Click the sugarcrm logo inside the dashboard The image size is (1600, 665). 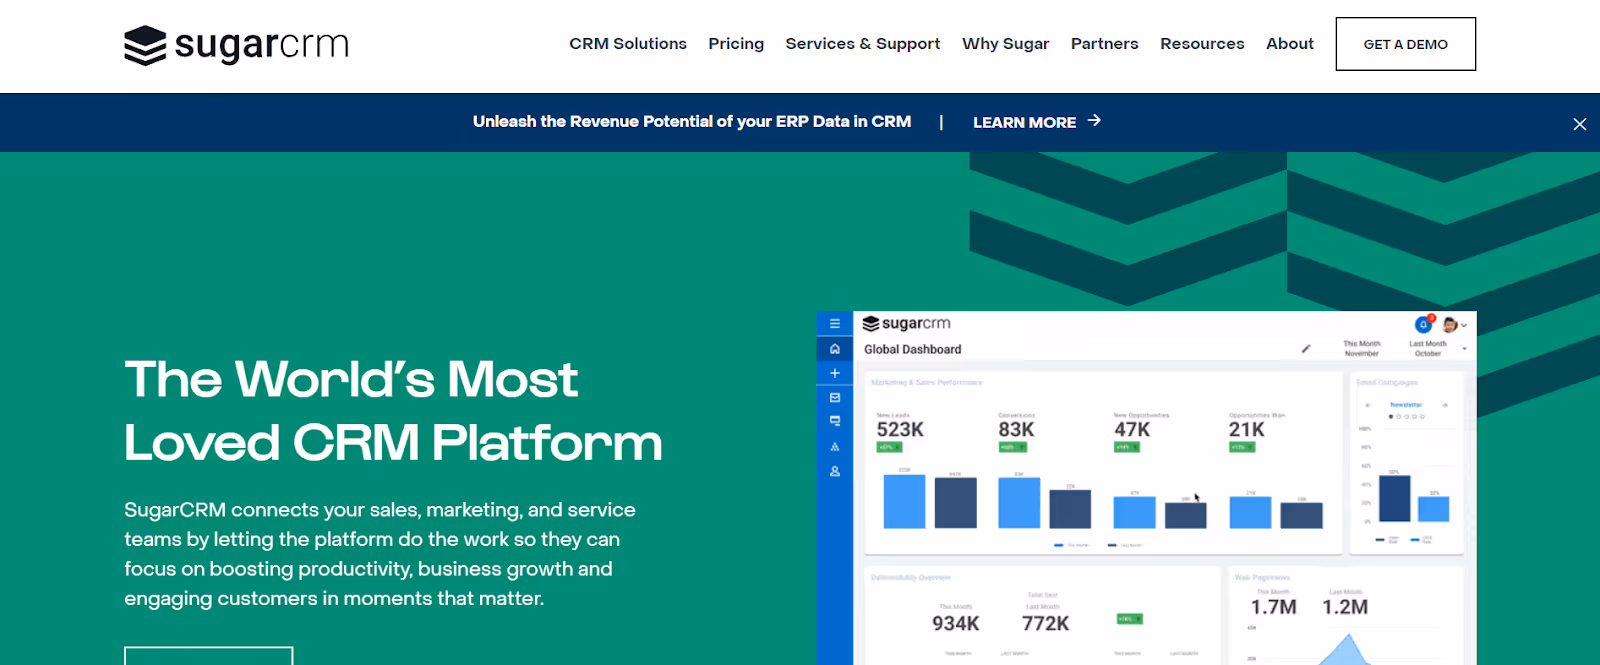(x=906, y=323)
